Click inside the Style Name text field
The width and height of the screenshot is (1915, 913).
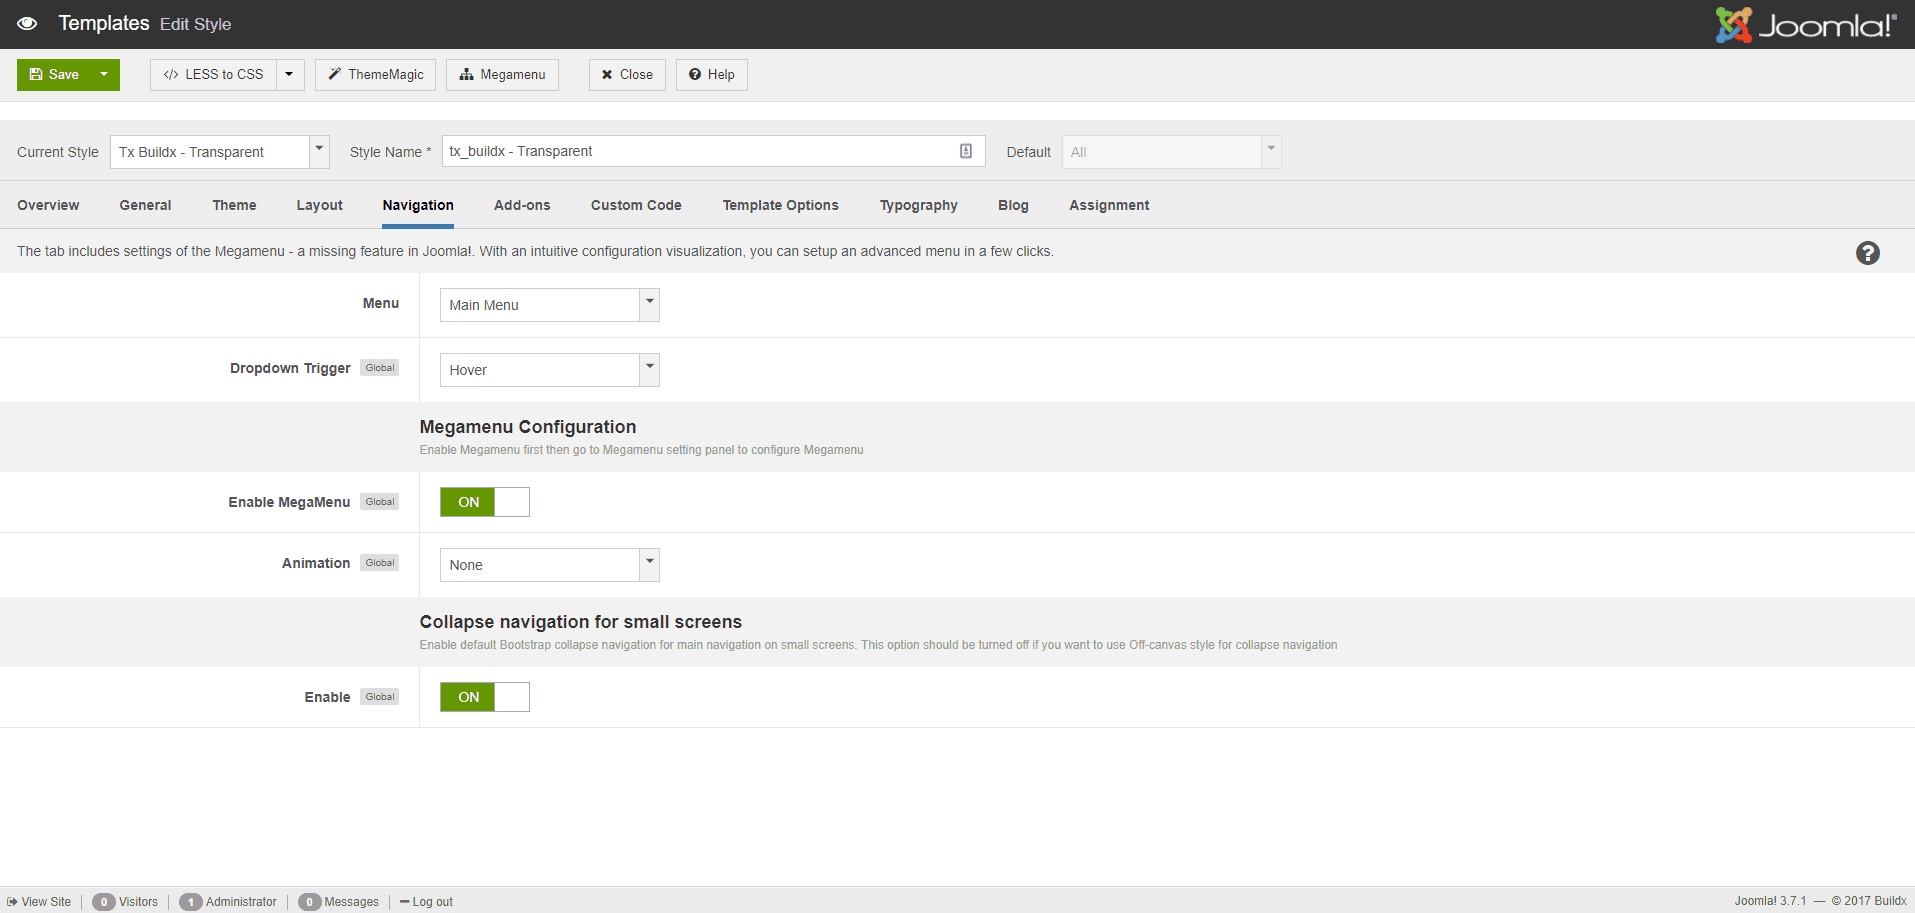coord(700,150)
